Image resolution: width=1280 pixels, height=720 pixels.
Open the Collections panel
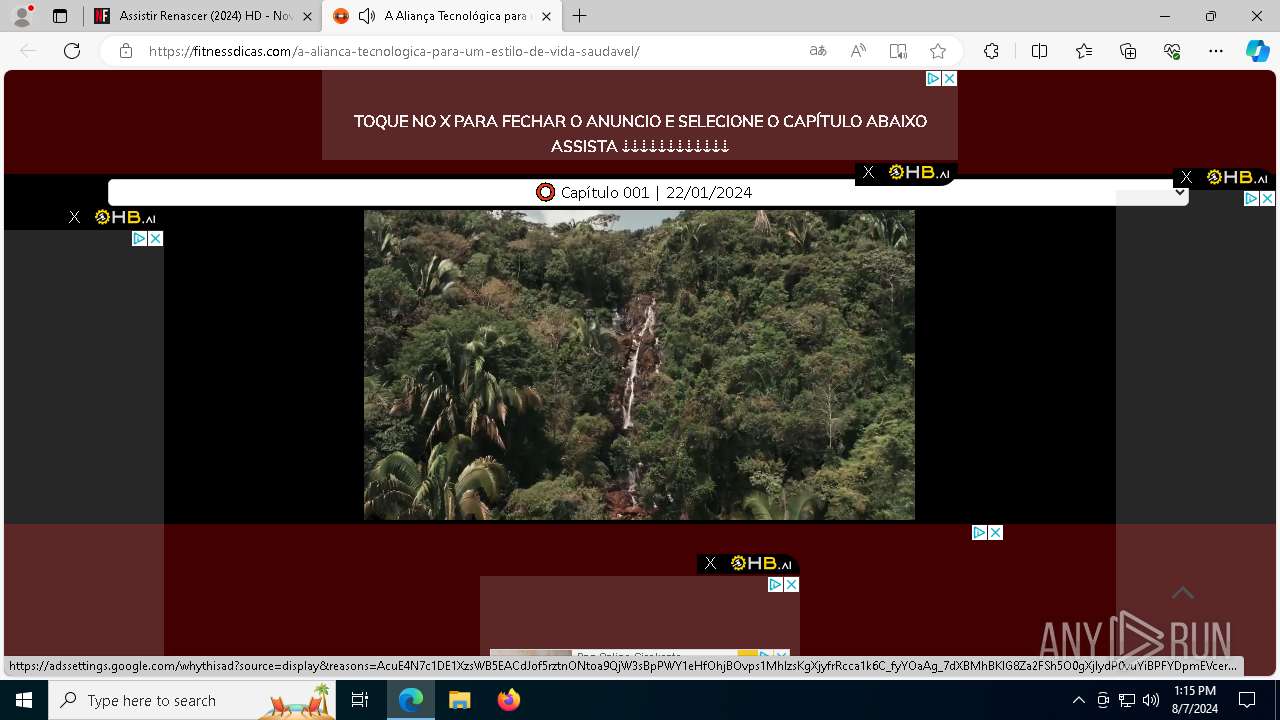click(1128, 51)
